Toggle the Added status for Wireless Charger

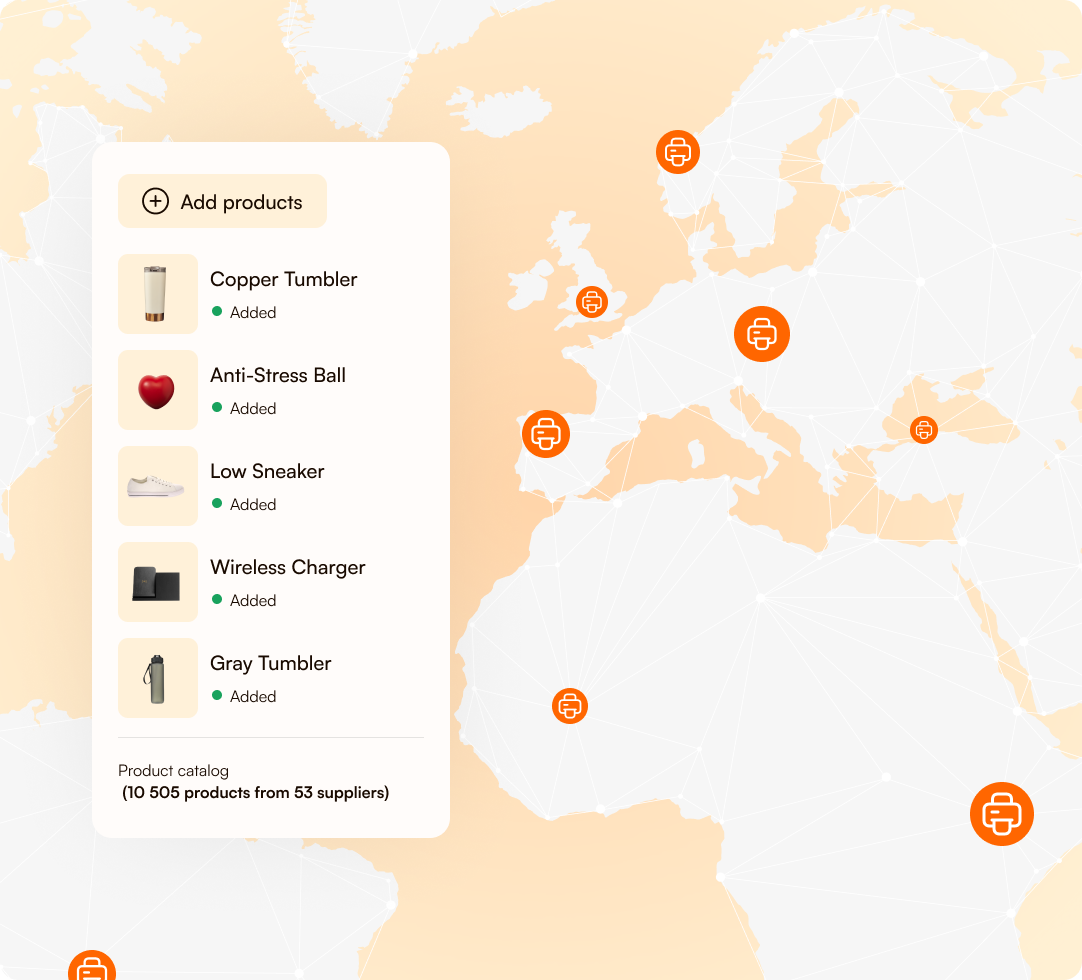pyautogui.click(x=219, y=600)
